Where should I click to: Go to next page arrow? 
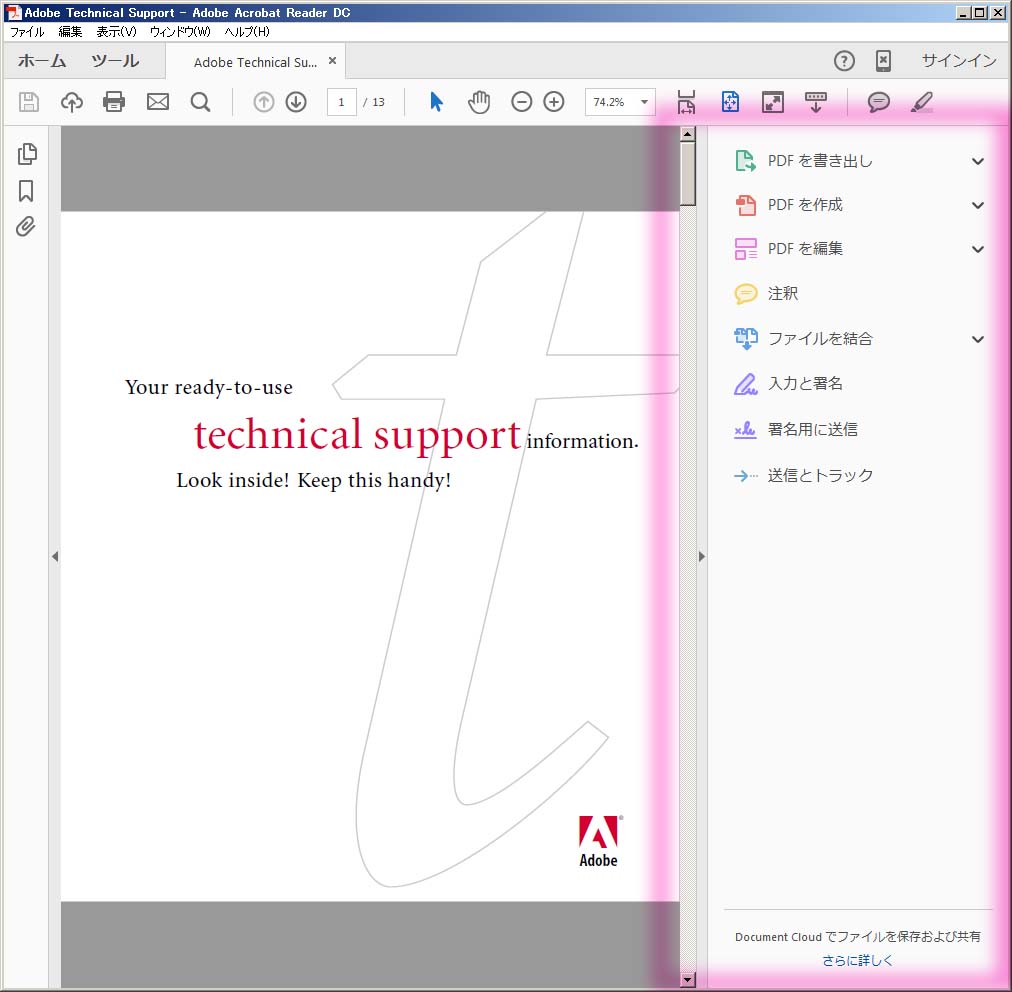[296, 102]
